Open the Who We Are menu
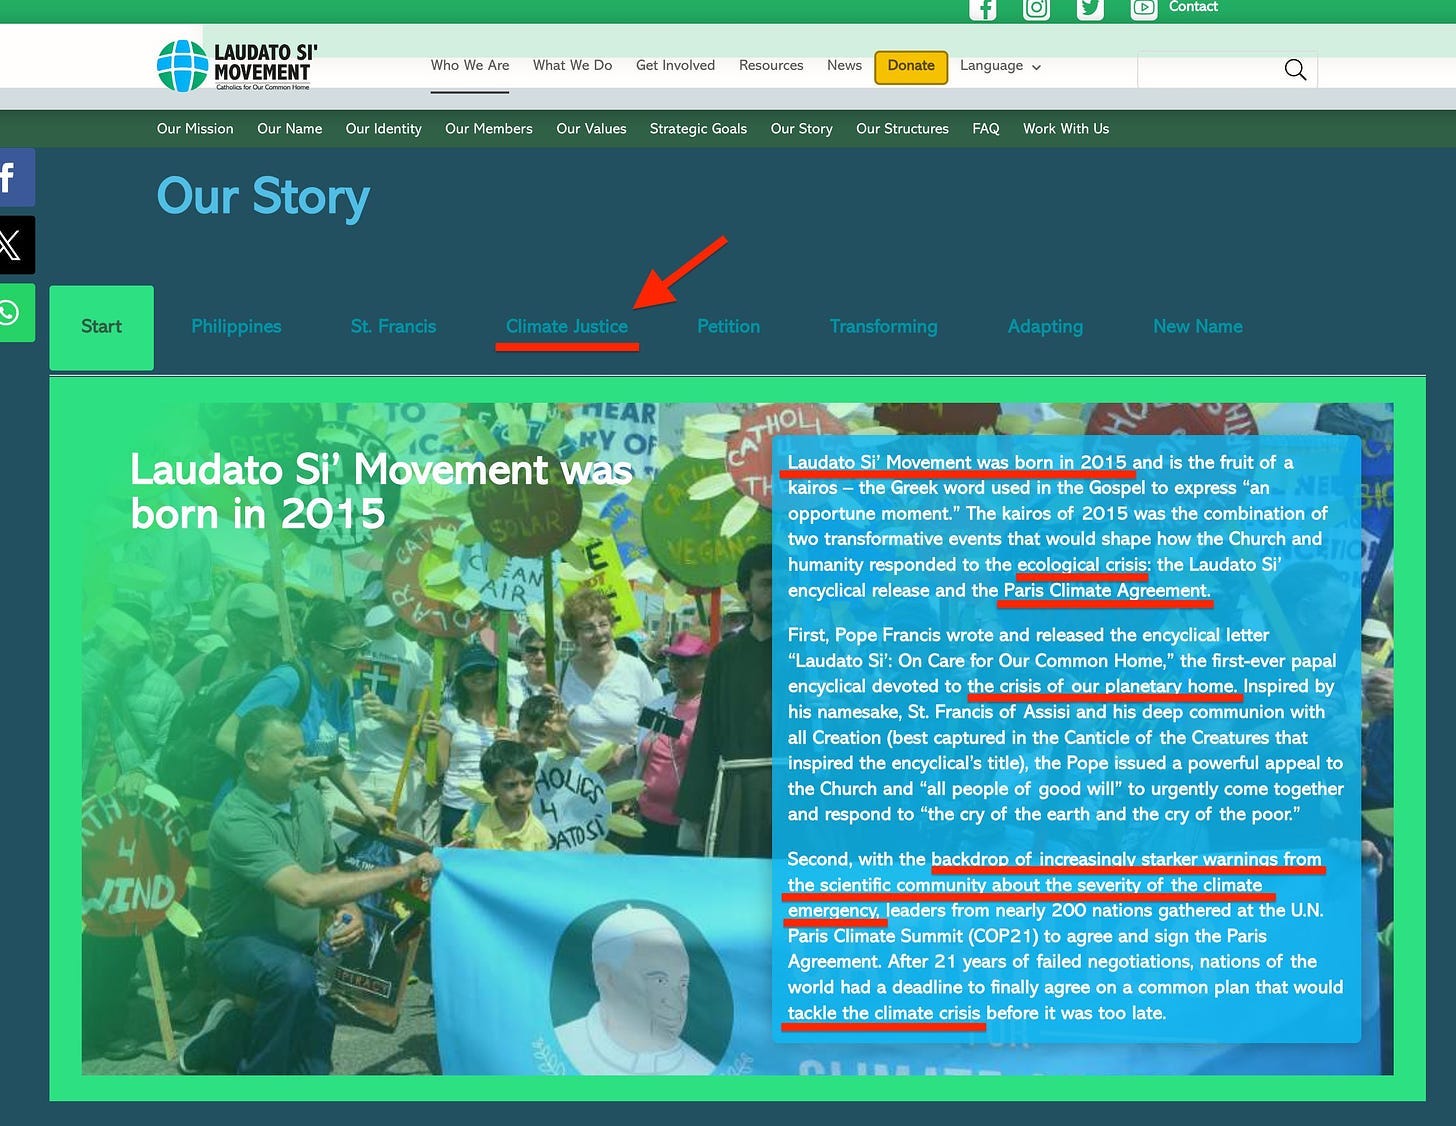 tap(470, 65)
